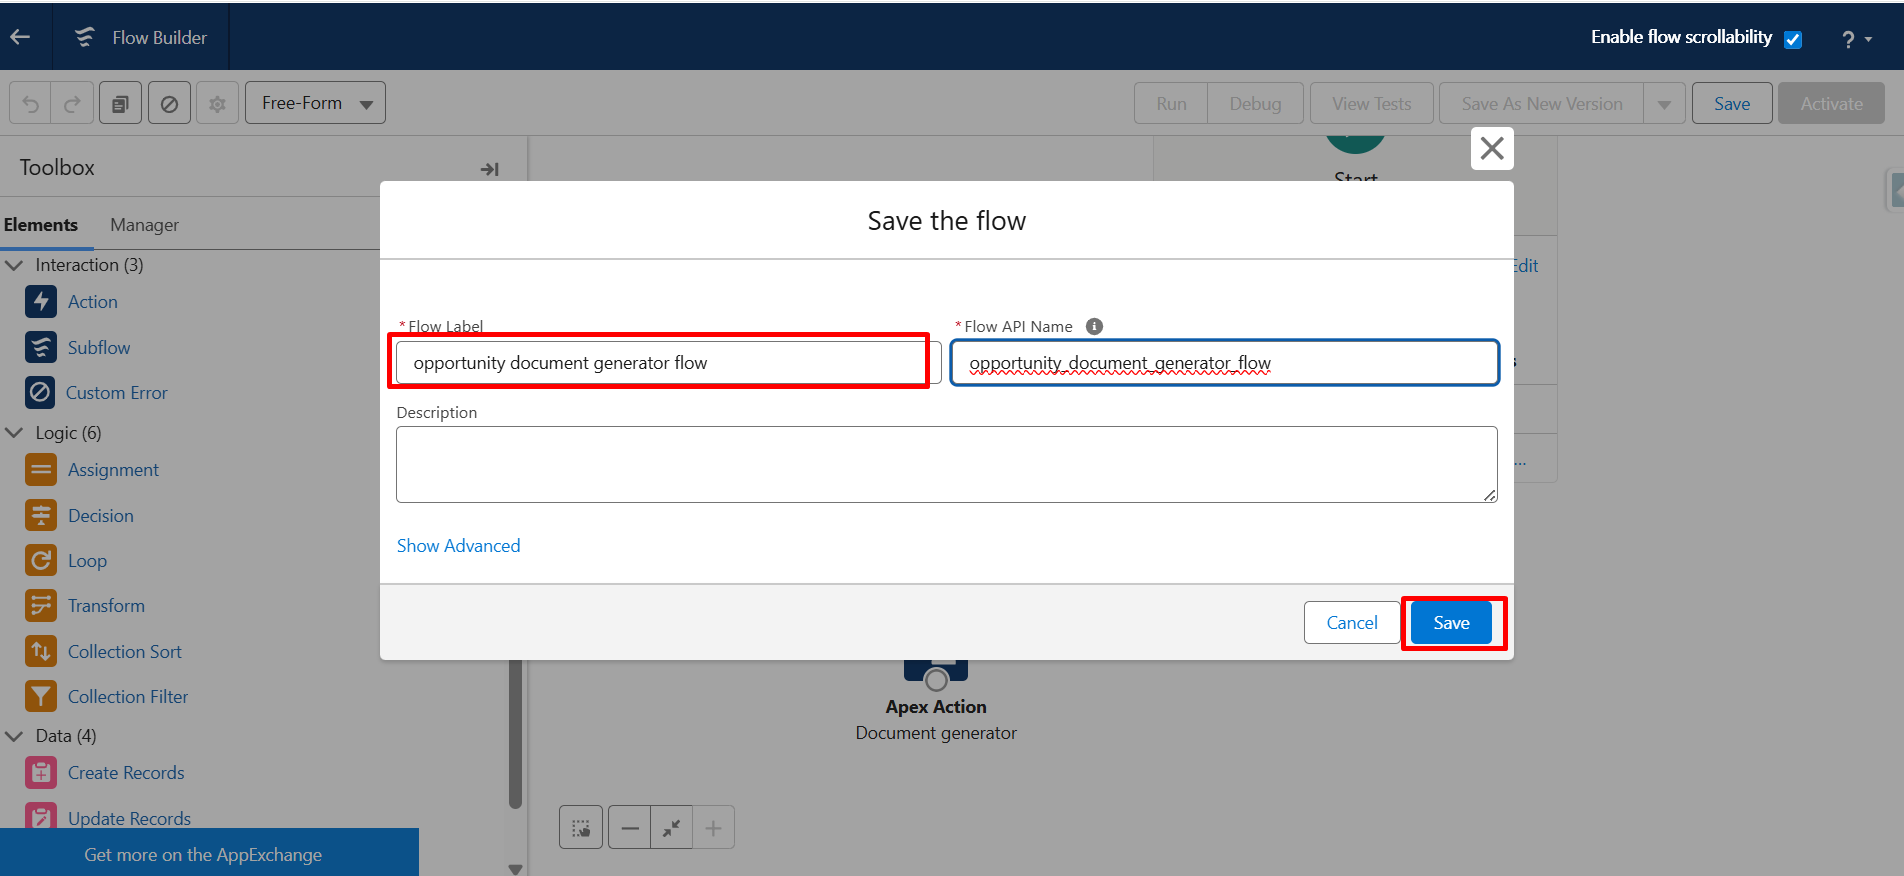This screenshot has width=1904, height=876.
Task: Click the Flow API Name info icon
Action: (1094, 327)
